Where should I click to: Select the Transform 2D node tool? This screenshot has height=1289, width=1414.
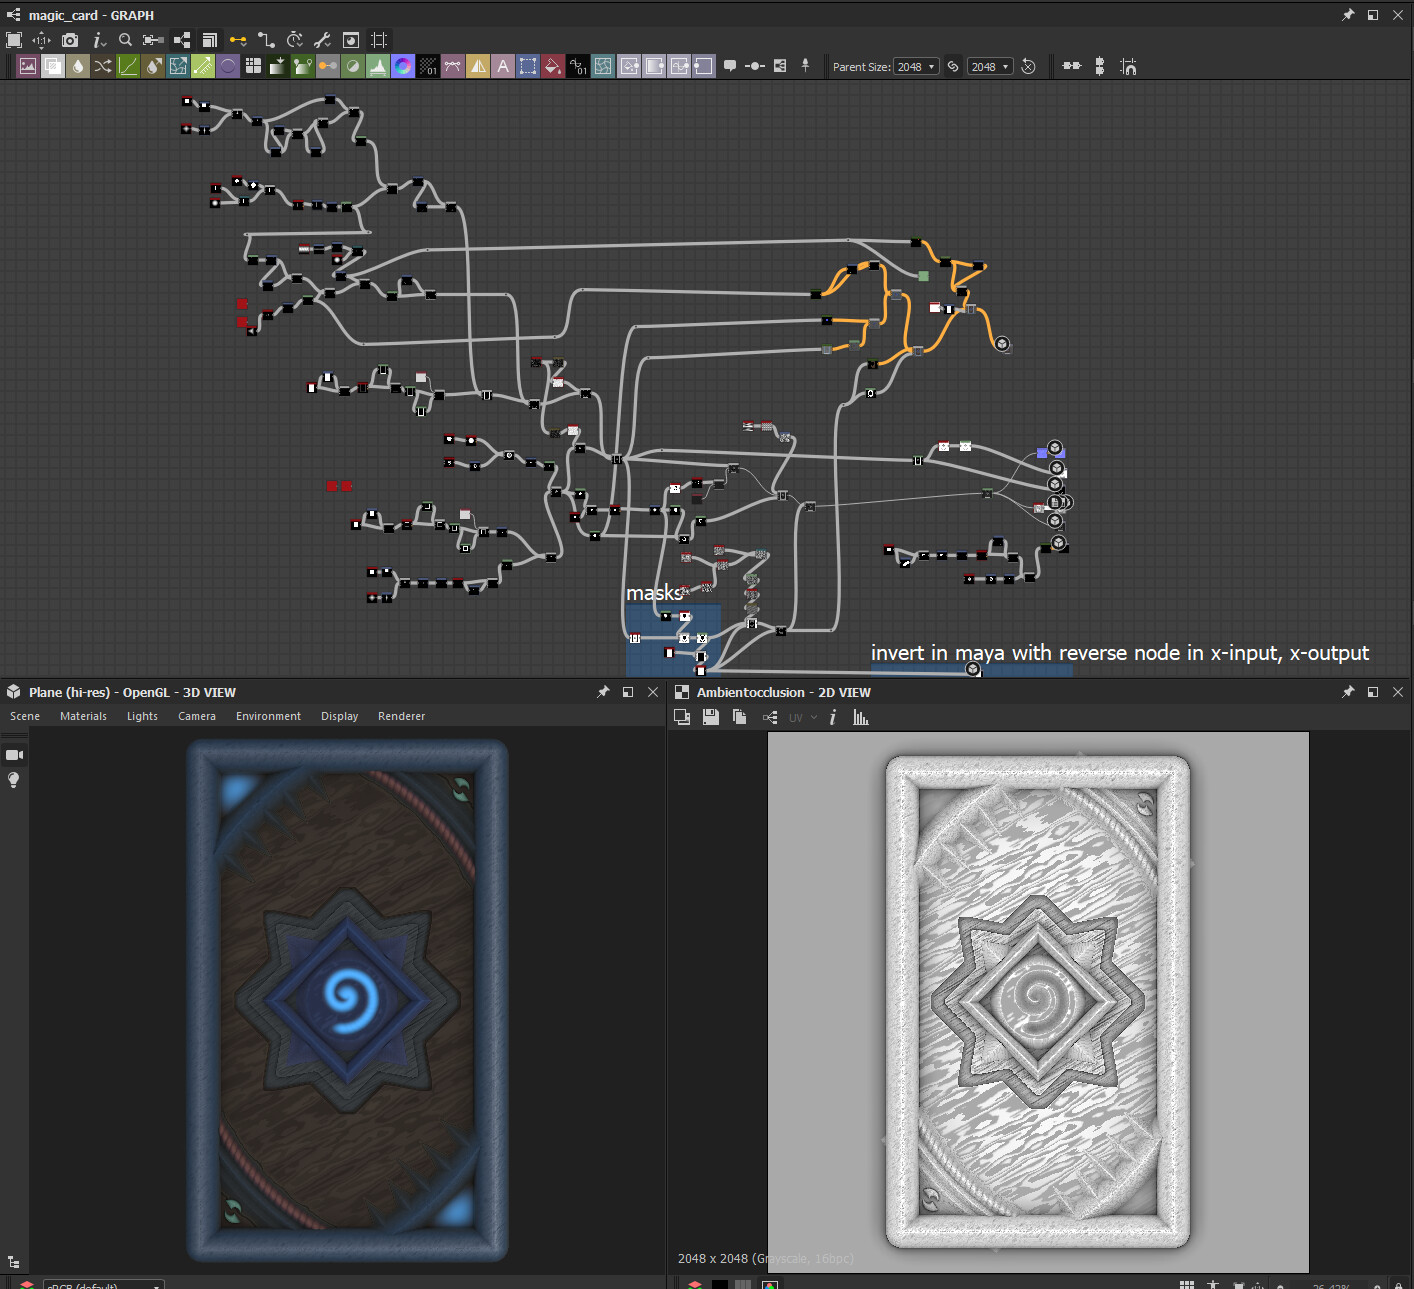click(528, 66)
